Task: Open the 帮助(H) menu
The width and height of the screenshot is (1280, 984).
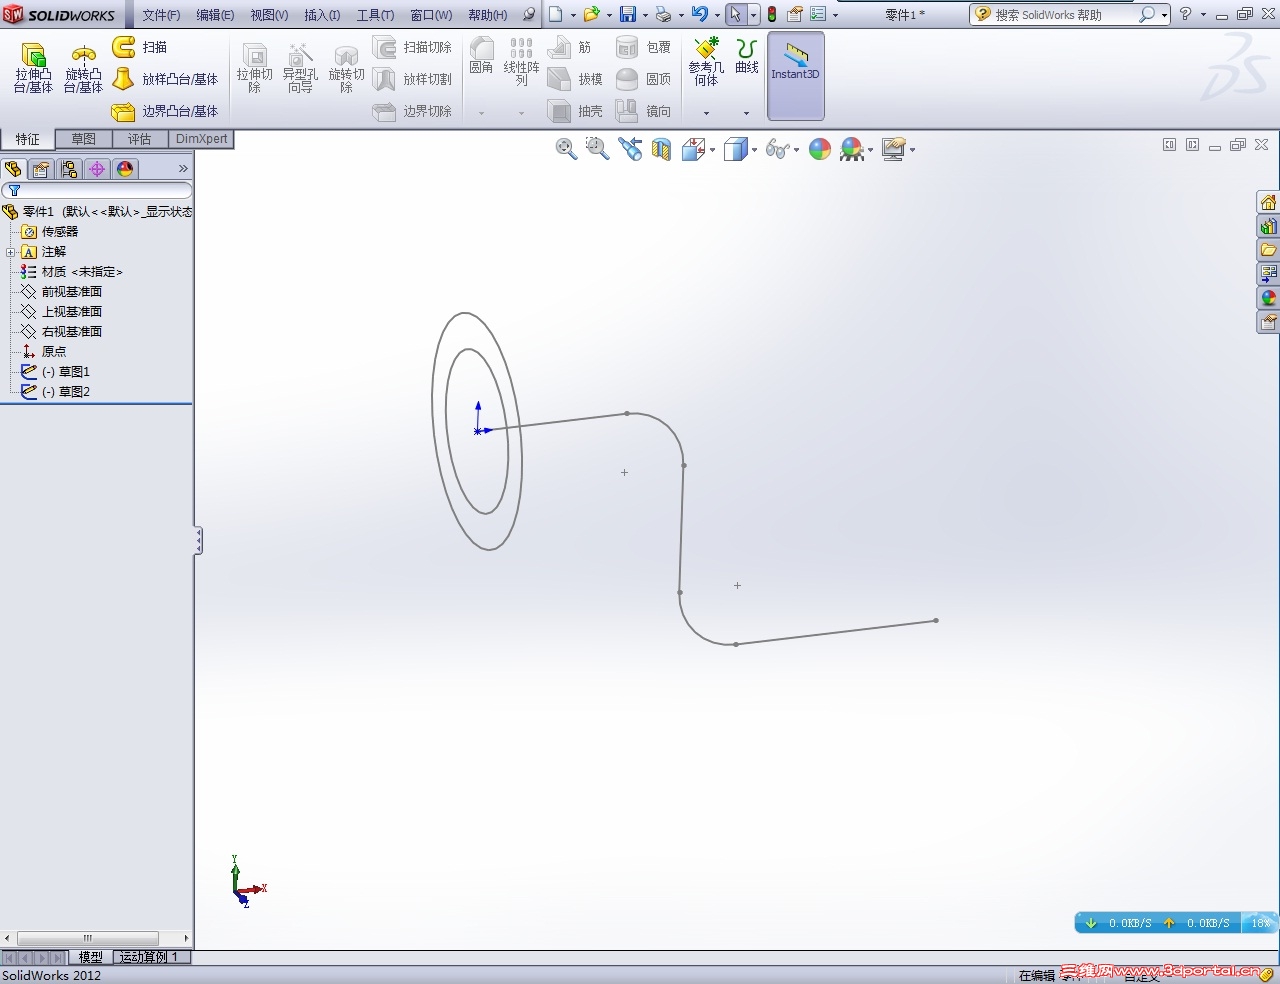Action: click(x=488, y=15)
